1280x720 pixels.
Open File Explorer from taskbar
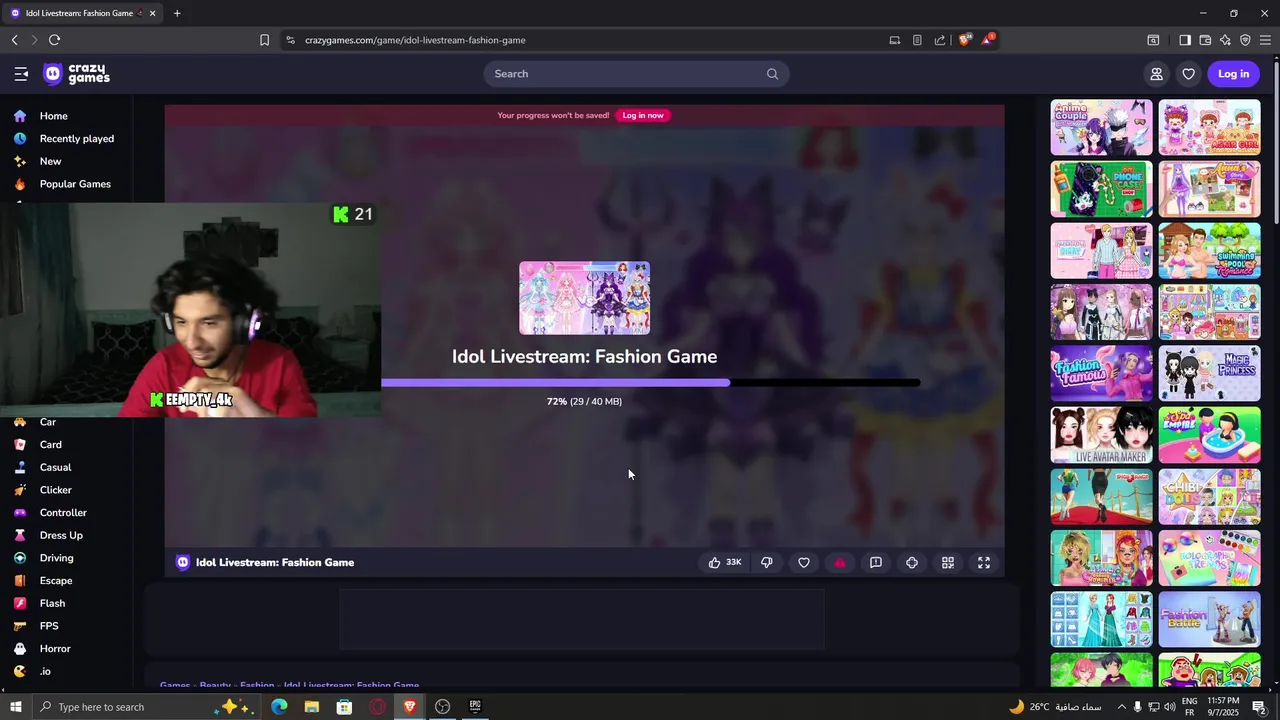pos(312,707)
